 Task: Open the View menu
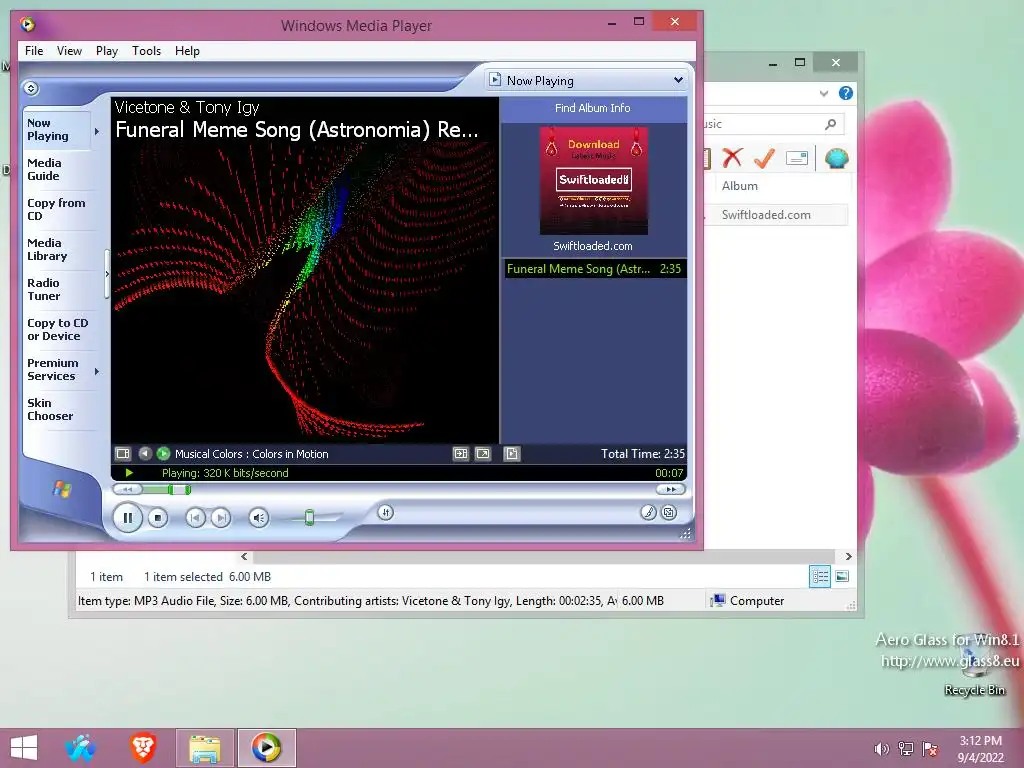click(x=69, y=51)
